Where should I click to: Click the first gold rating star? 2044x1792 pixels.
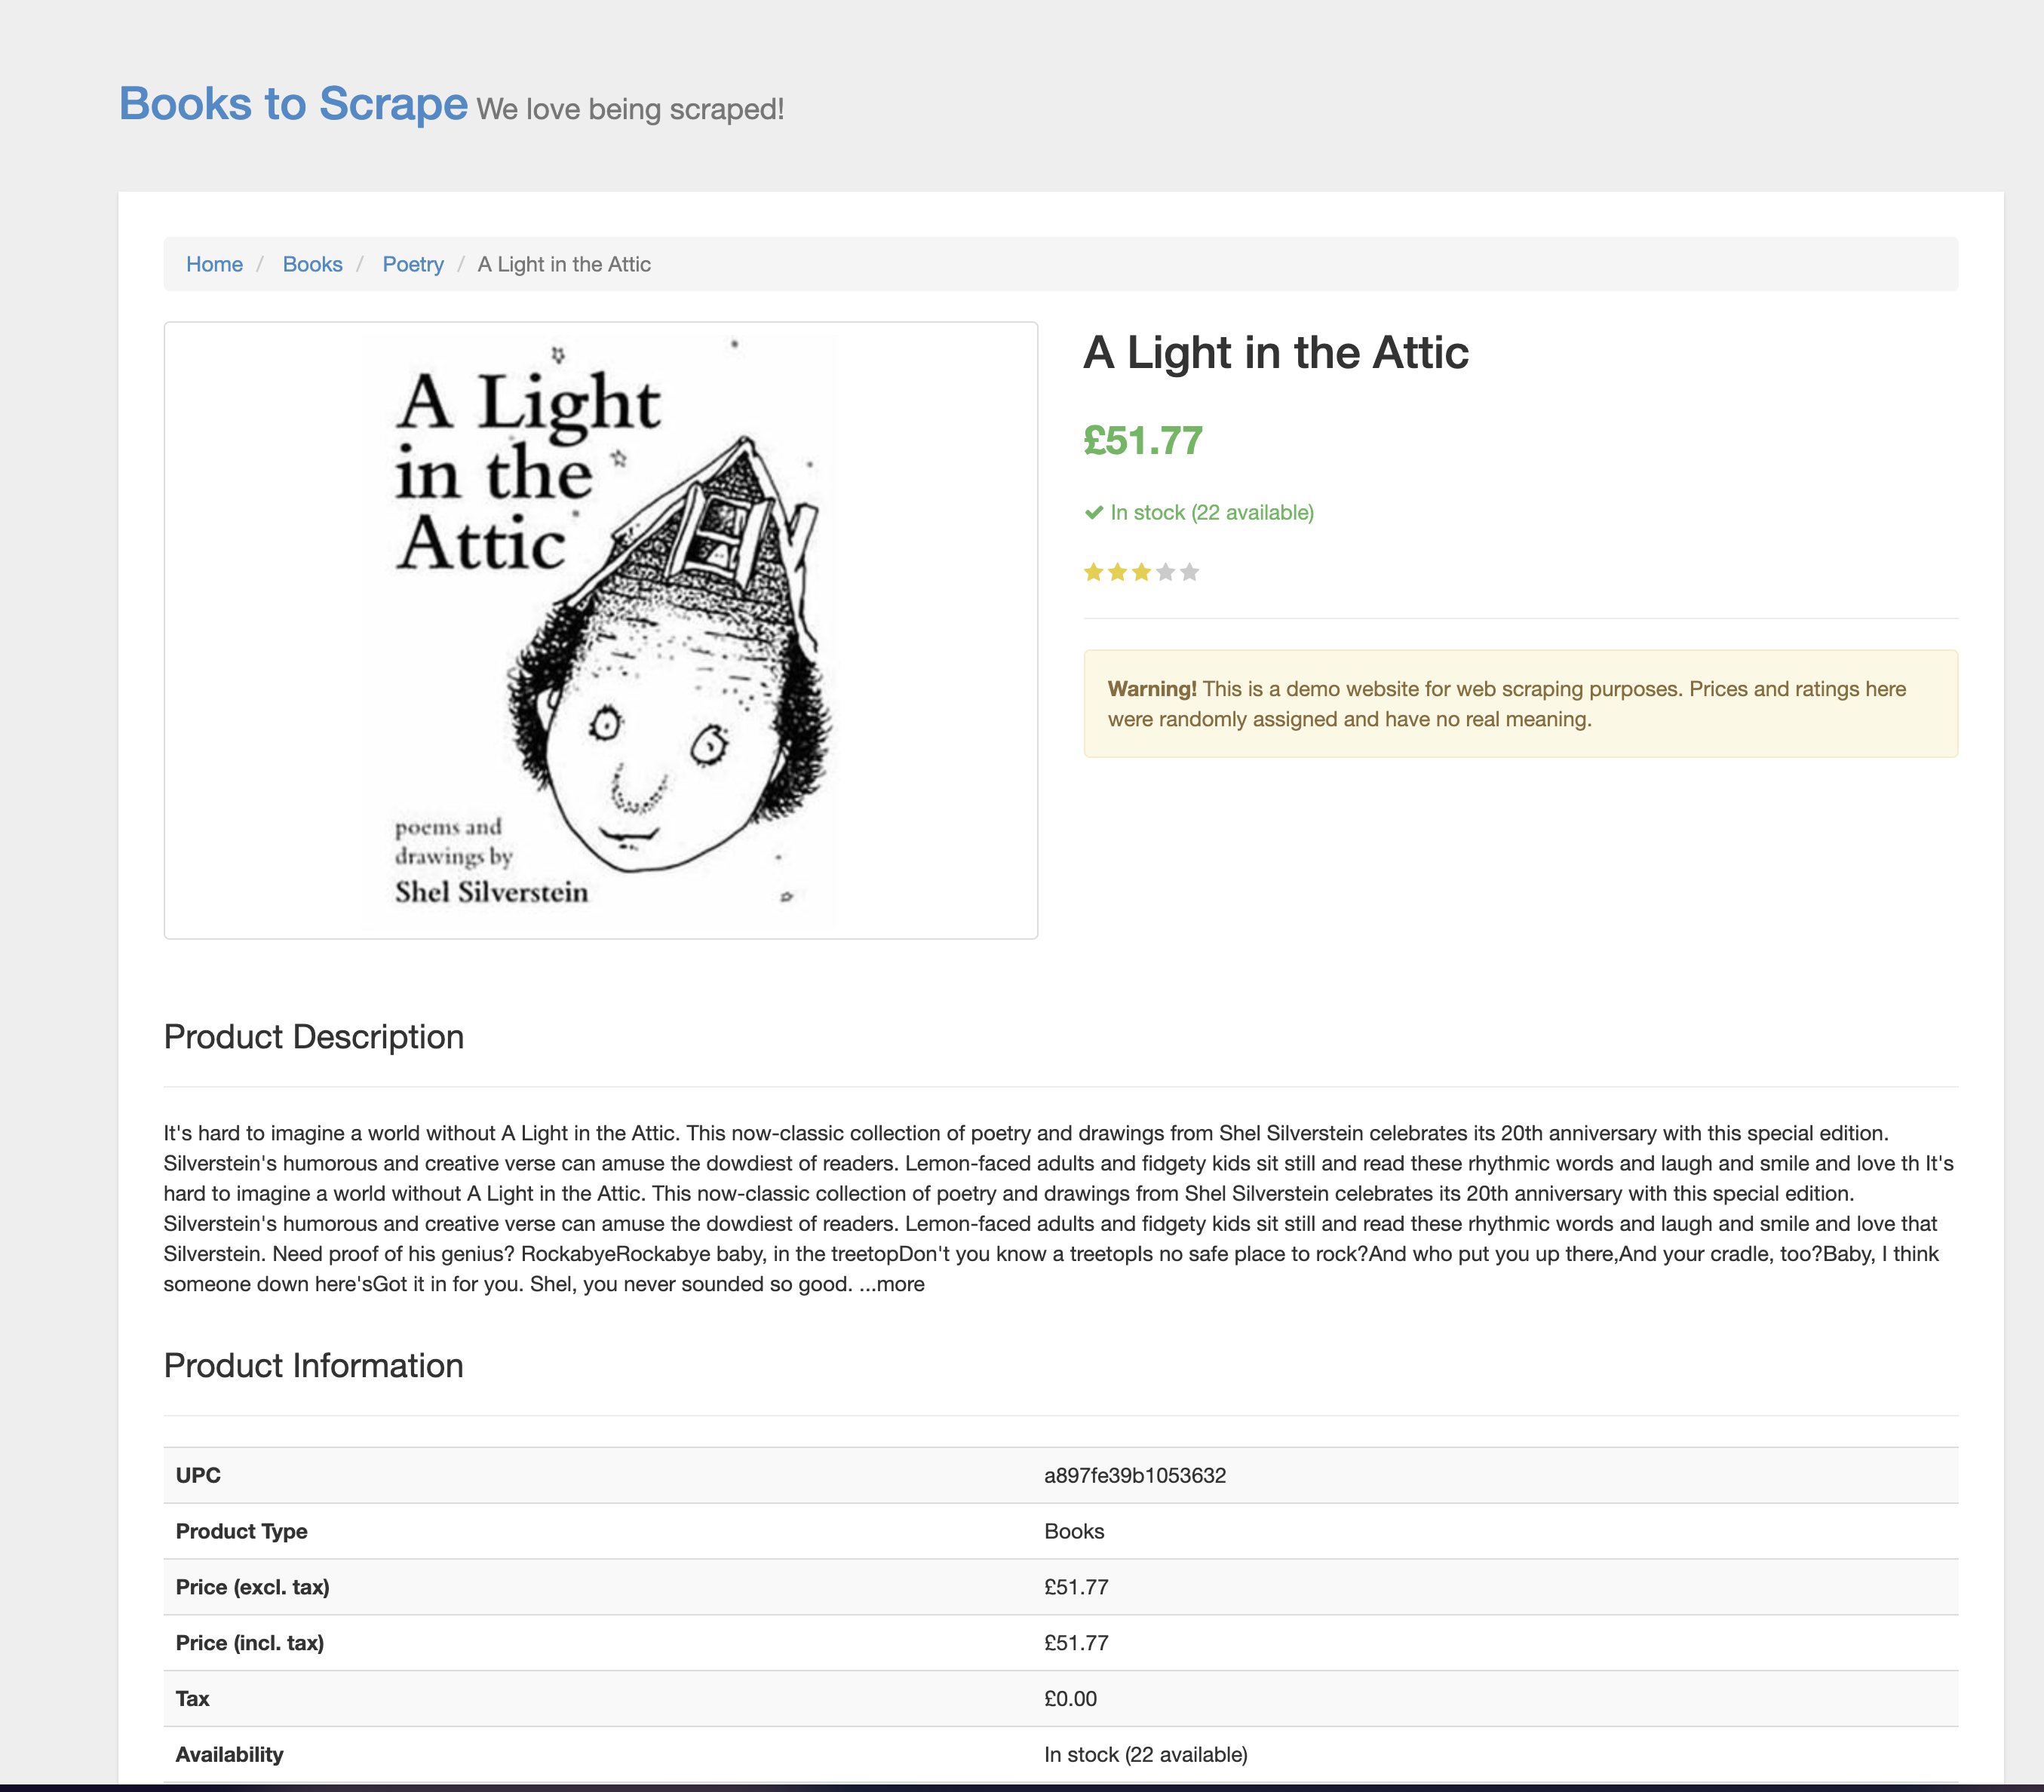coord(1093,572)
